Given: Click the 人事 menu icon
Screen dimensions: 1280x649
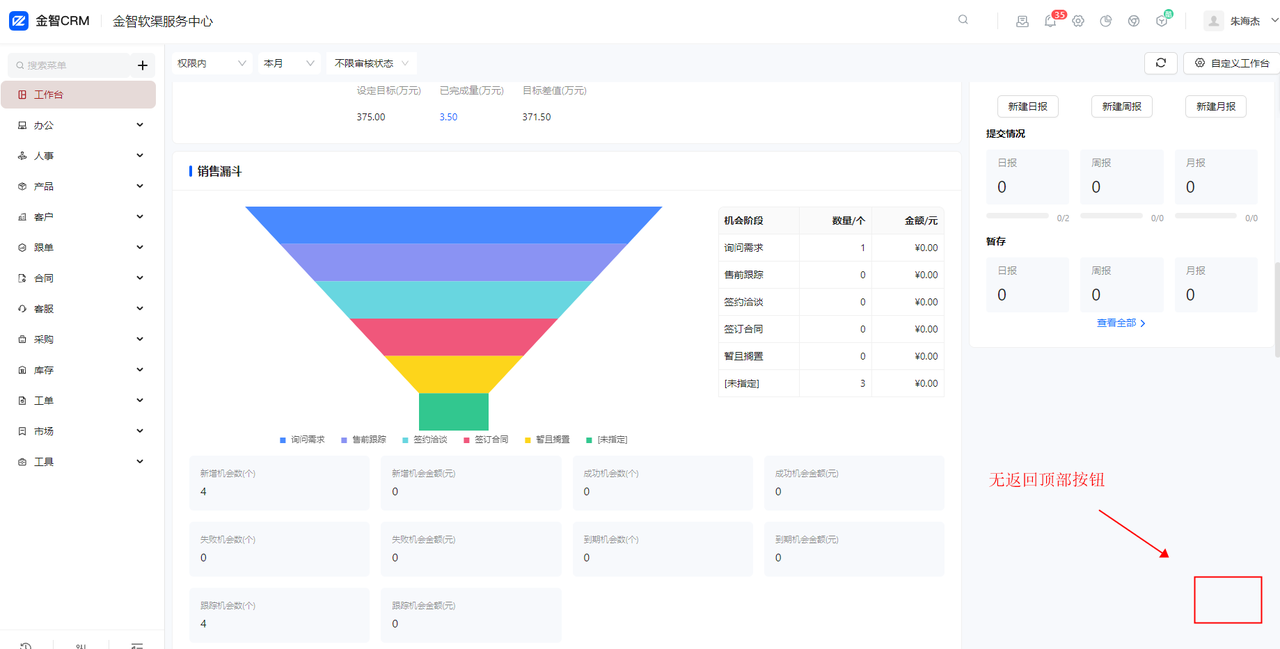Looking at the screenshot, I should (x=22, y=156).
